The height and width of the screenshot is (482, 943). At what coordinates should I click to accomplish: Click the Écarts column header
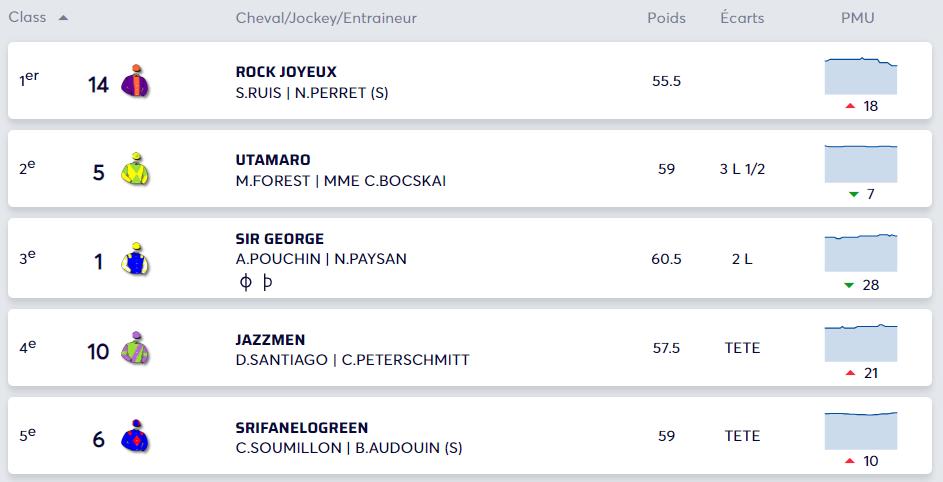[741, 18]
